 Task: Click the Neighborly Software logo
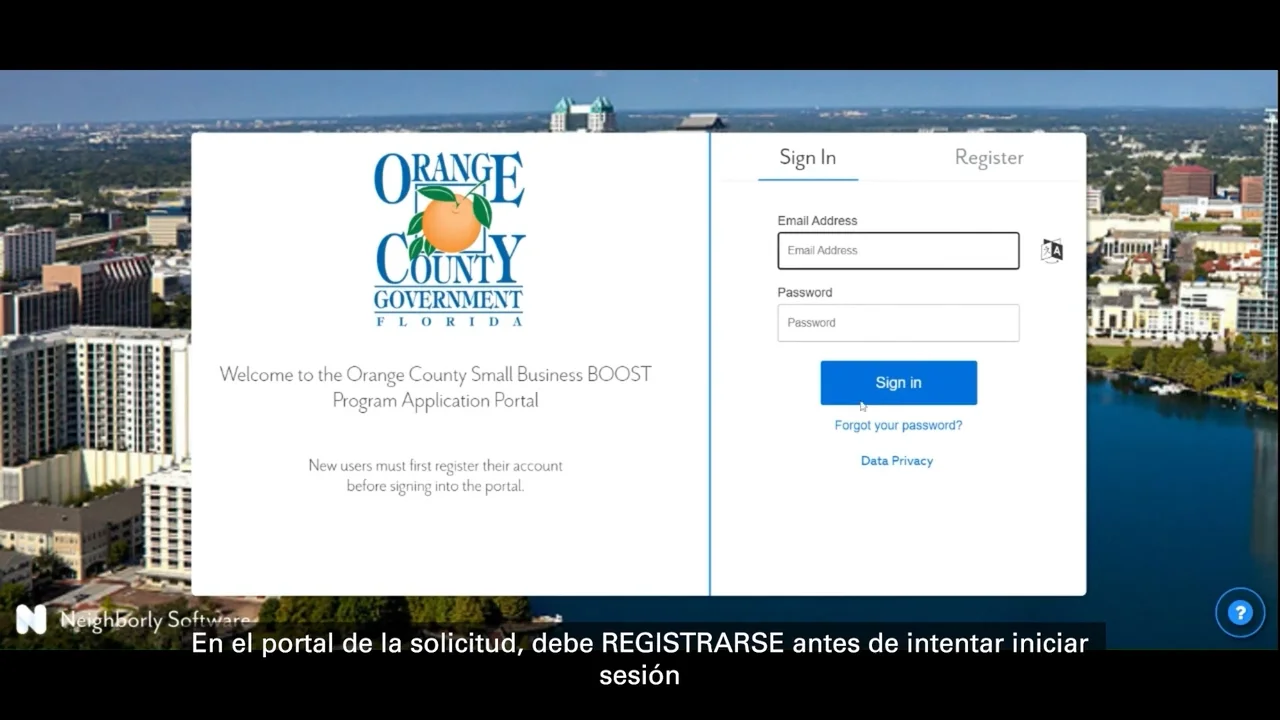pyautogui.click(x=132, y=620)
